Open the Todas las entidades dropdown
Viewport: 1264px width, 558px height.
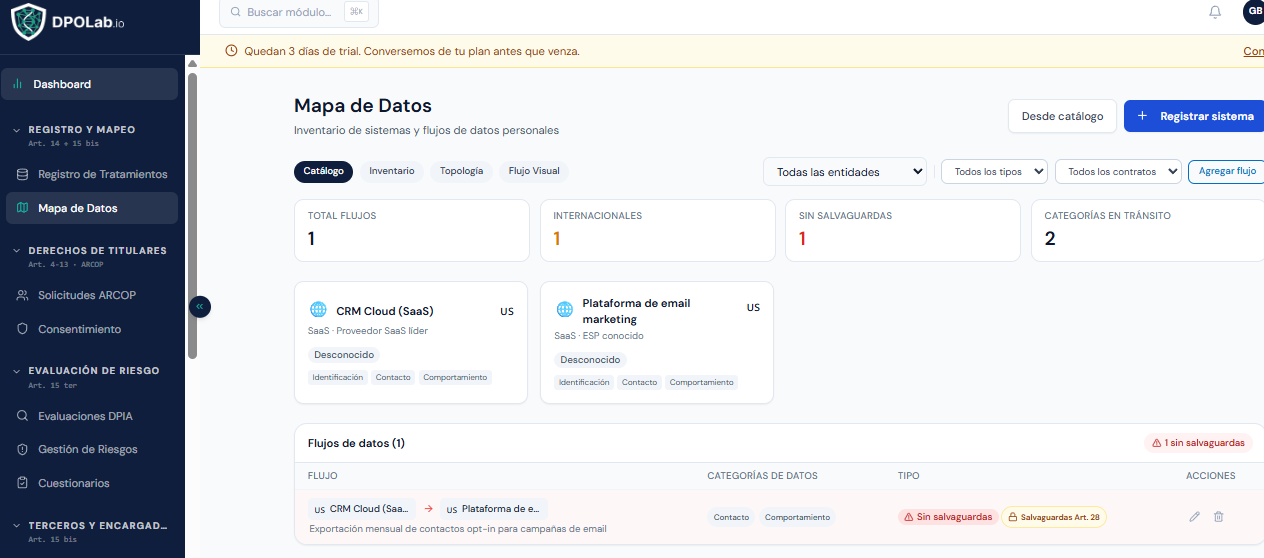tap(845, 172)
